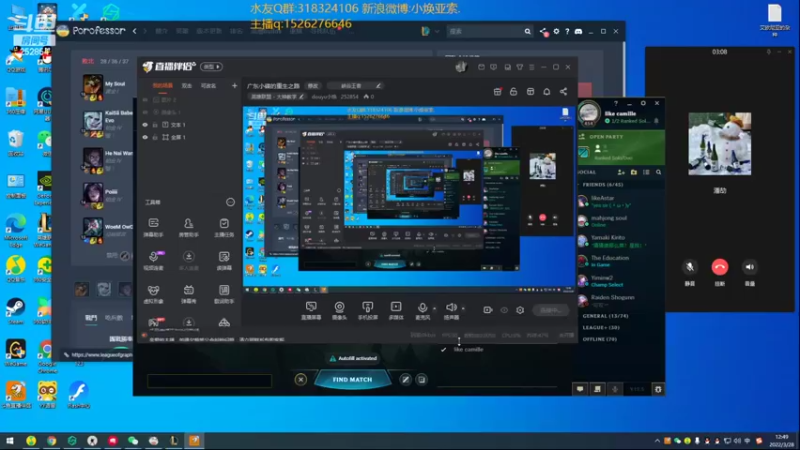Click the notification bell above the stream preview
The width and height of the screenshot is (800, 450).
click(546, 91)
